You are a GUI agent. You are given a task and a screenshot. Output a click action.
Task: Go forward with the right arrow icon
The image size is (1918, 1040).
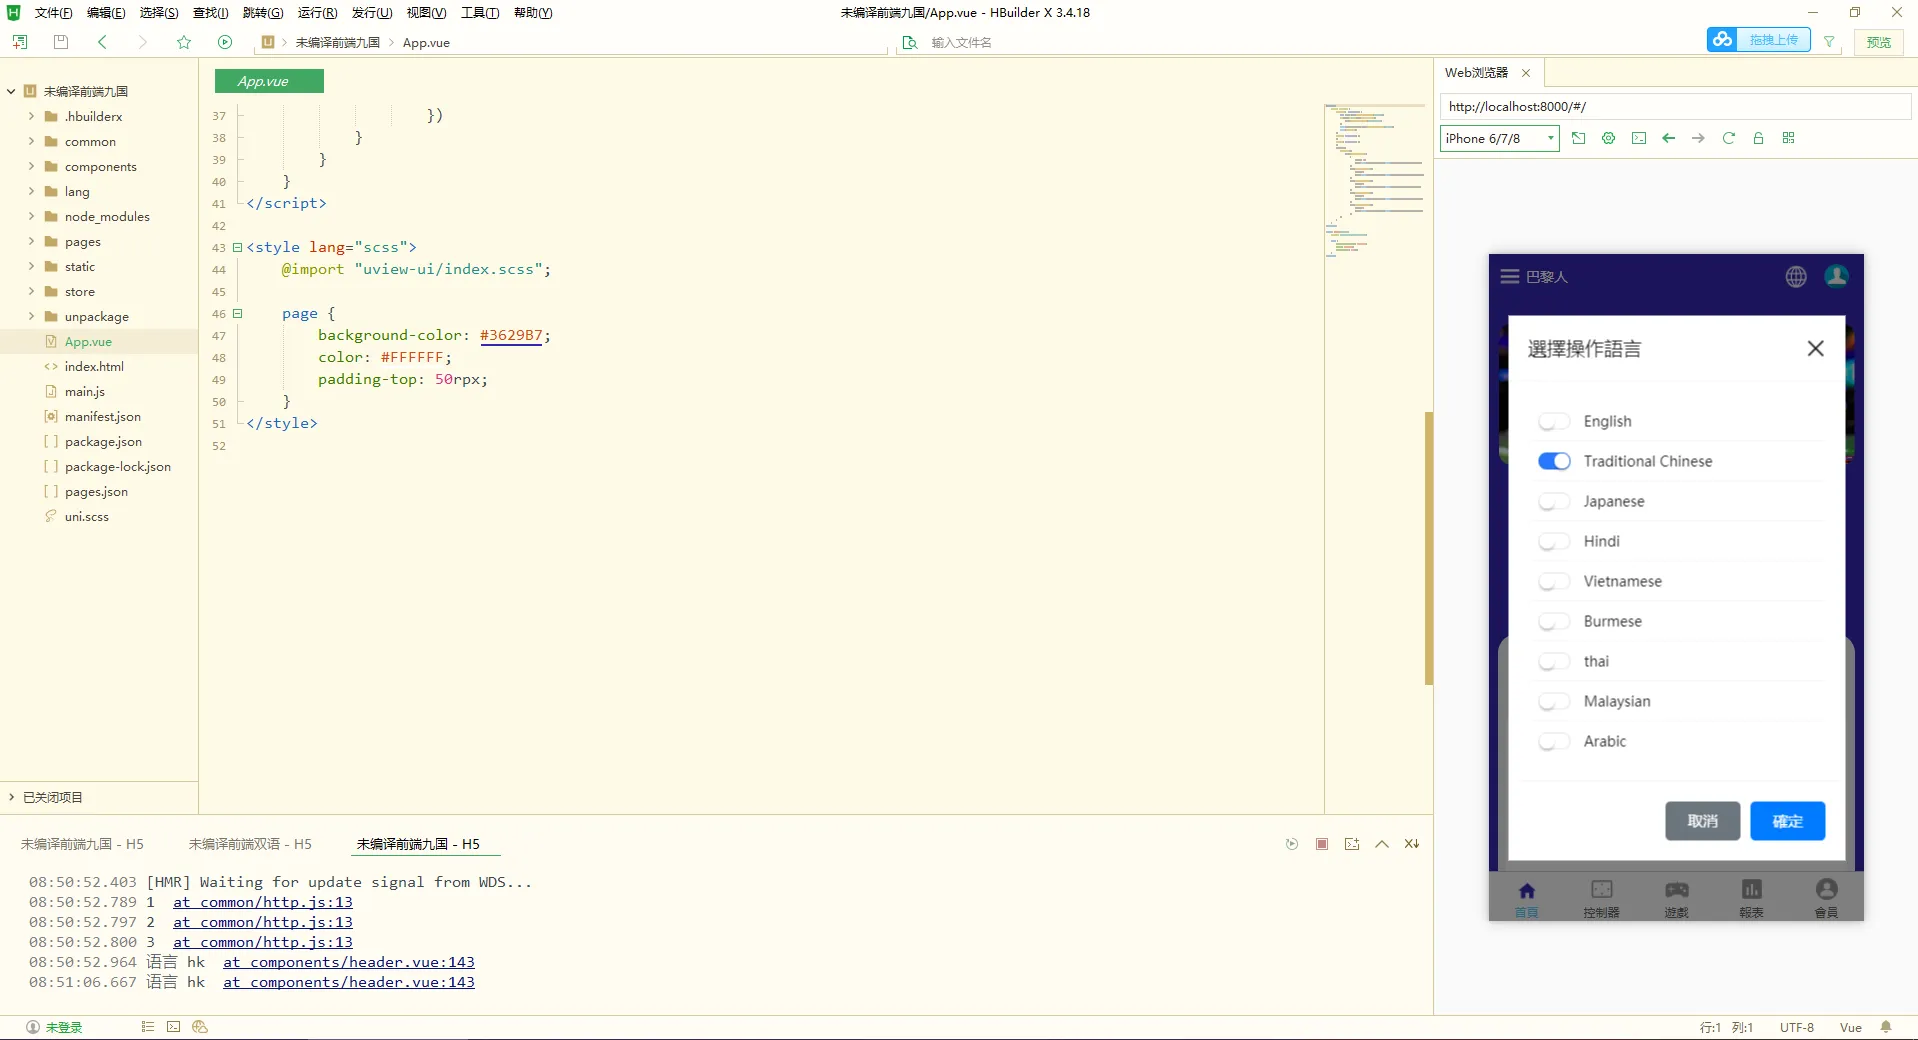click(142, 42)
